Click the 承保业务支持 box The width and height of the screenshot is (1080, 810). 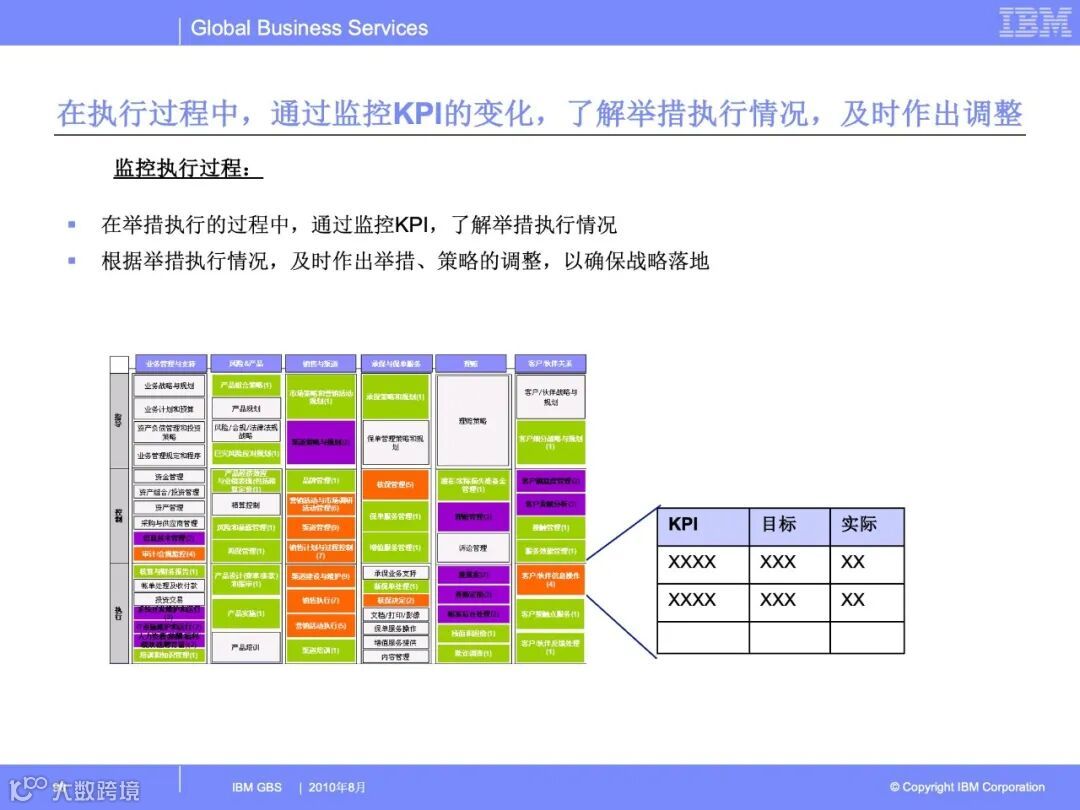pos(395,573)
